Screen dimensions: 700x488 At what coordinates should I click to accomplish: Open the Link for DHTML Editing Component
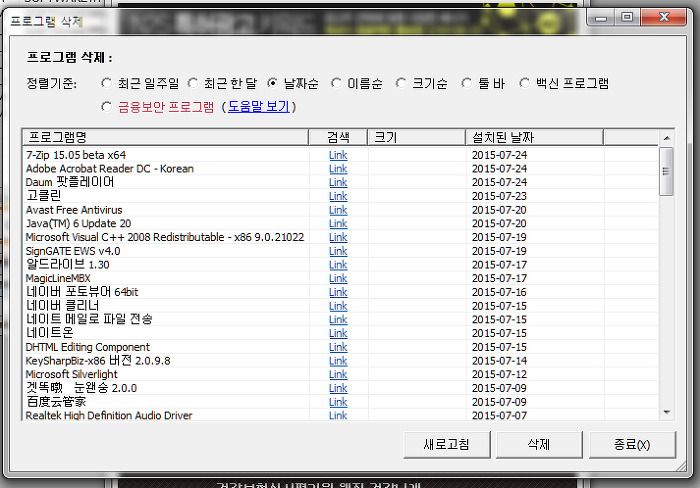(338, 347)
